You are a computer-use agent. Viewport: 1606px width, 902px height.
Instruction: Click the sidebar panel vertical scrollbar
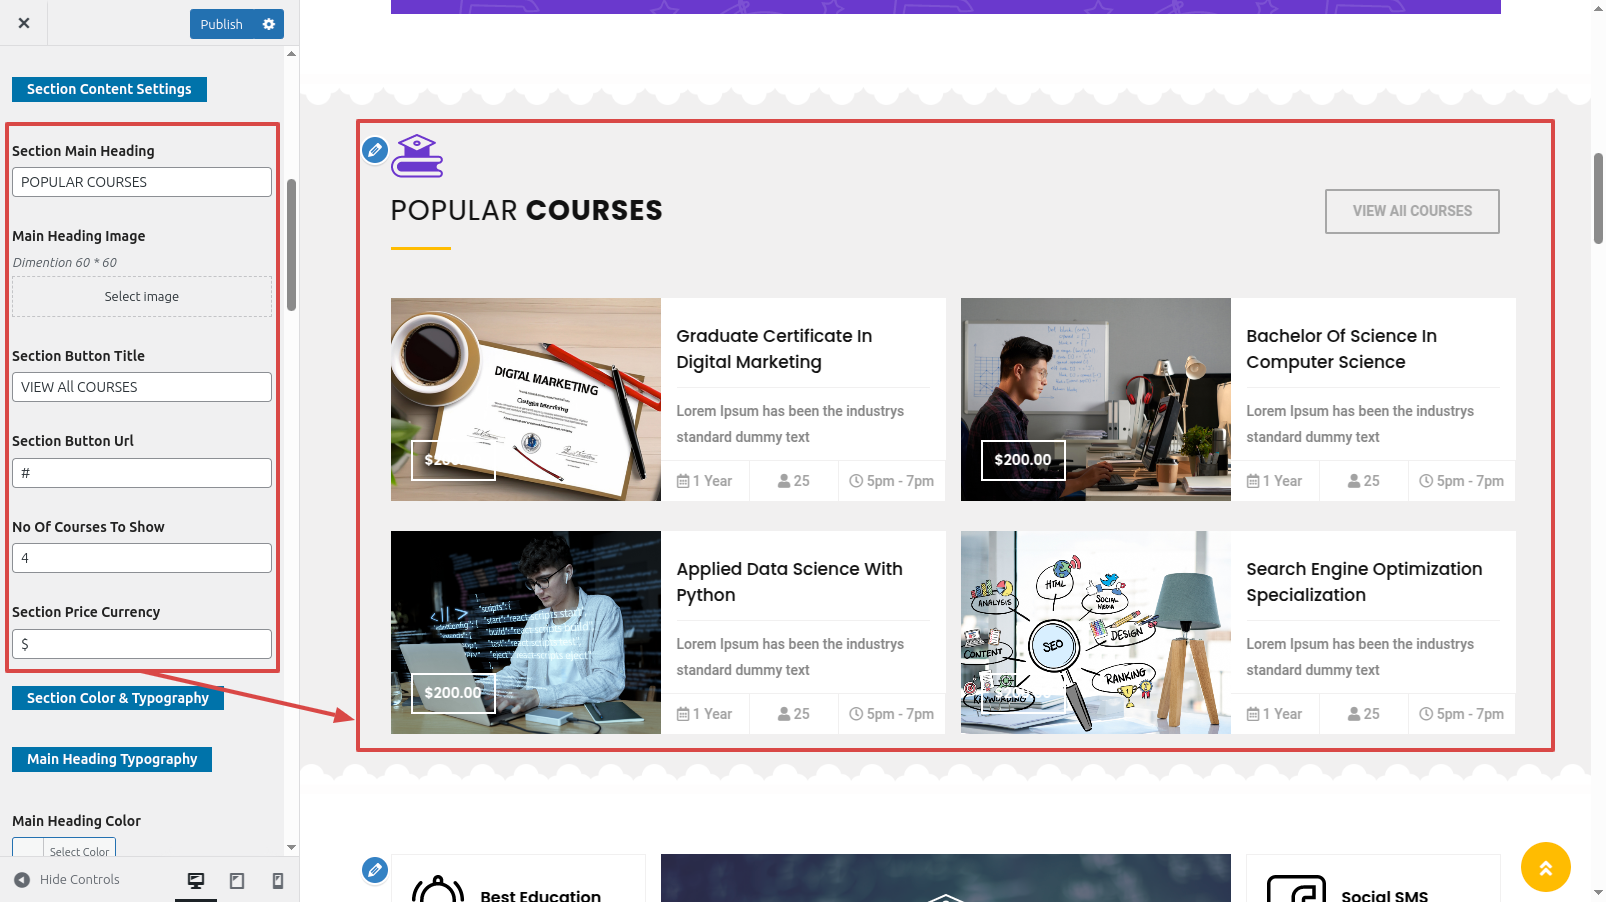click(x=291, y=245)
